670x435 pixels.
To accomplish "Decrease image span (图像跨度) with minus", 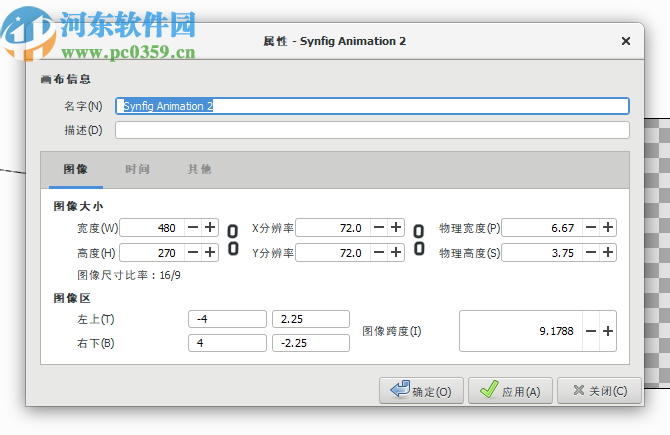I will pos(591,331).
